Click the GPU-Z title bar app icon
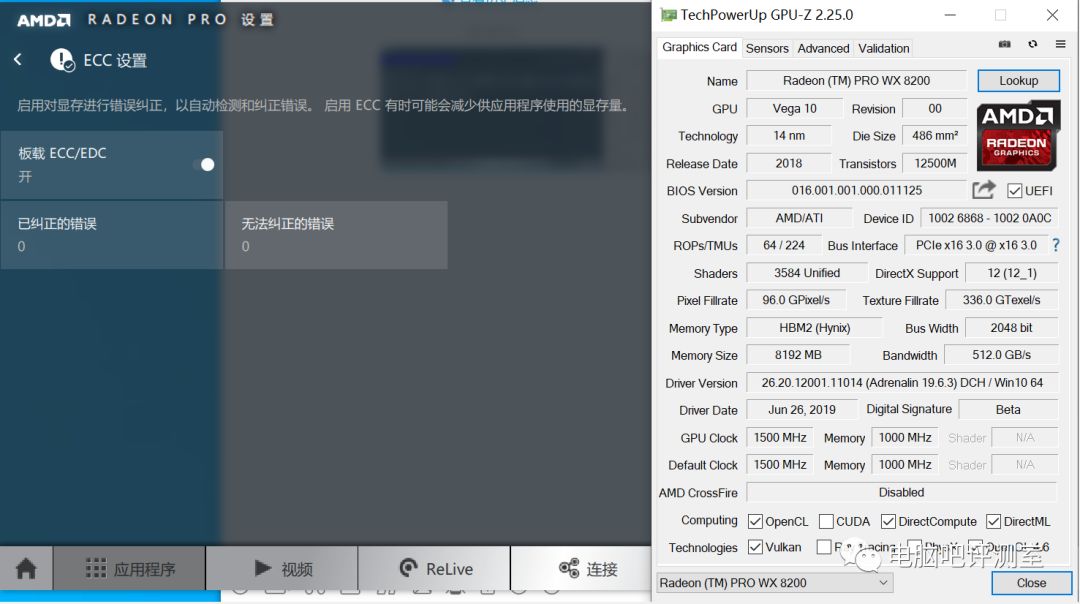Viewport: 1080px width, 604px height. pos(667,14)
